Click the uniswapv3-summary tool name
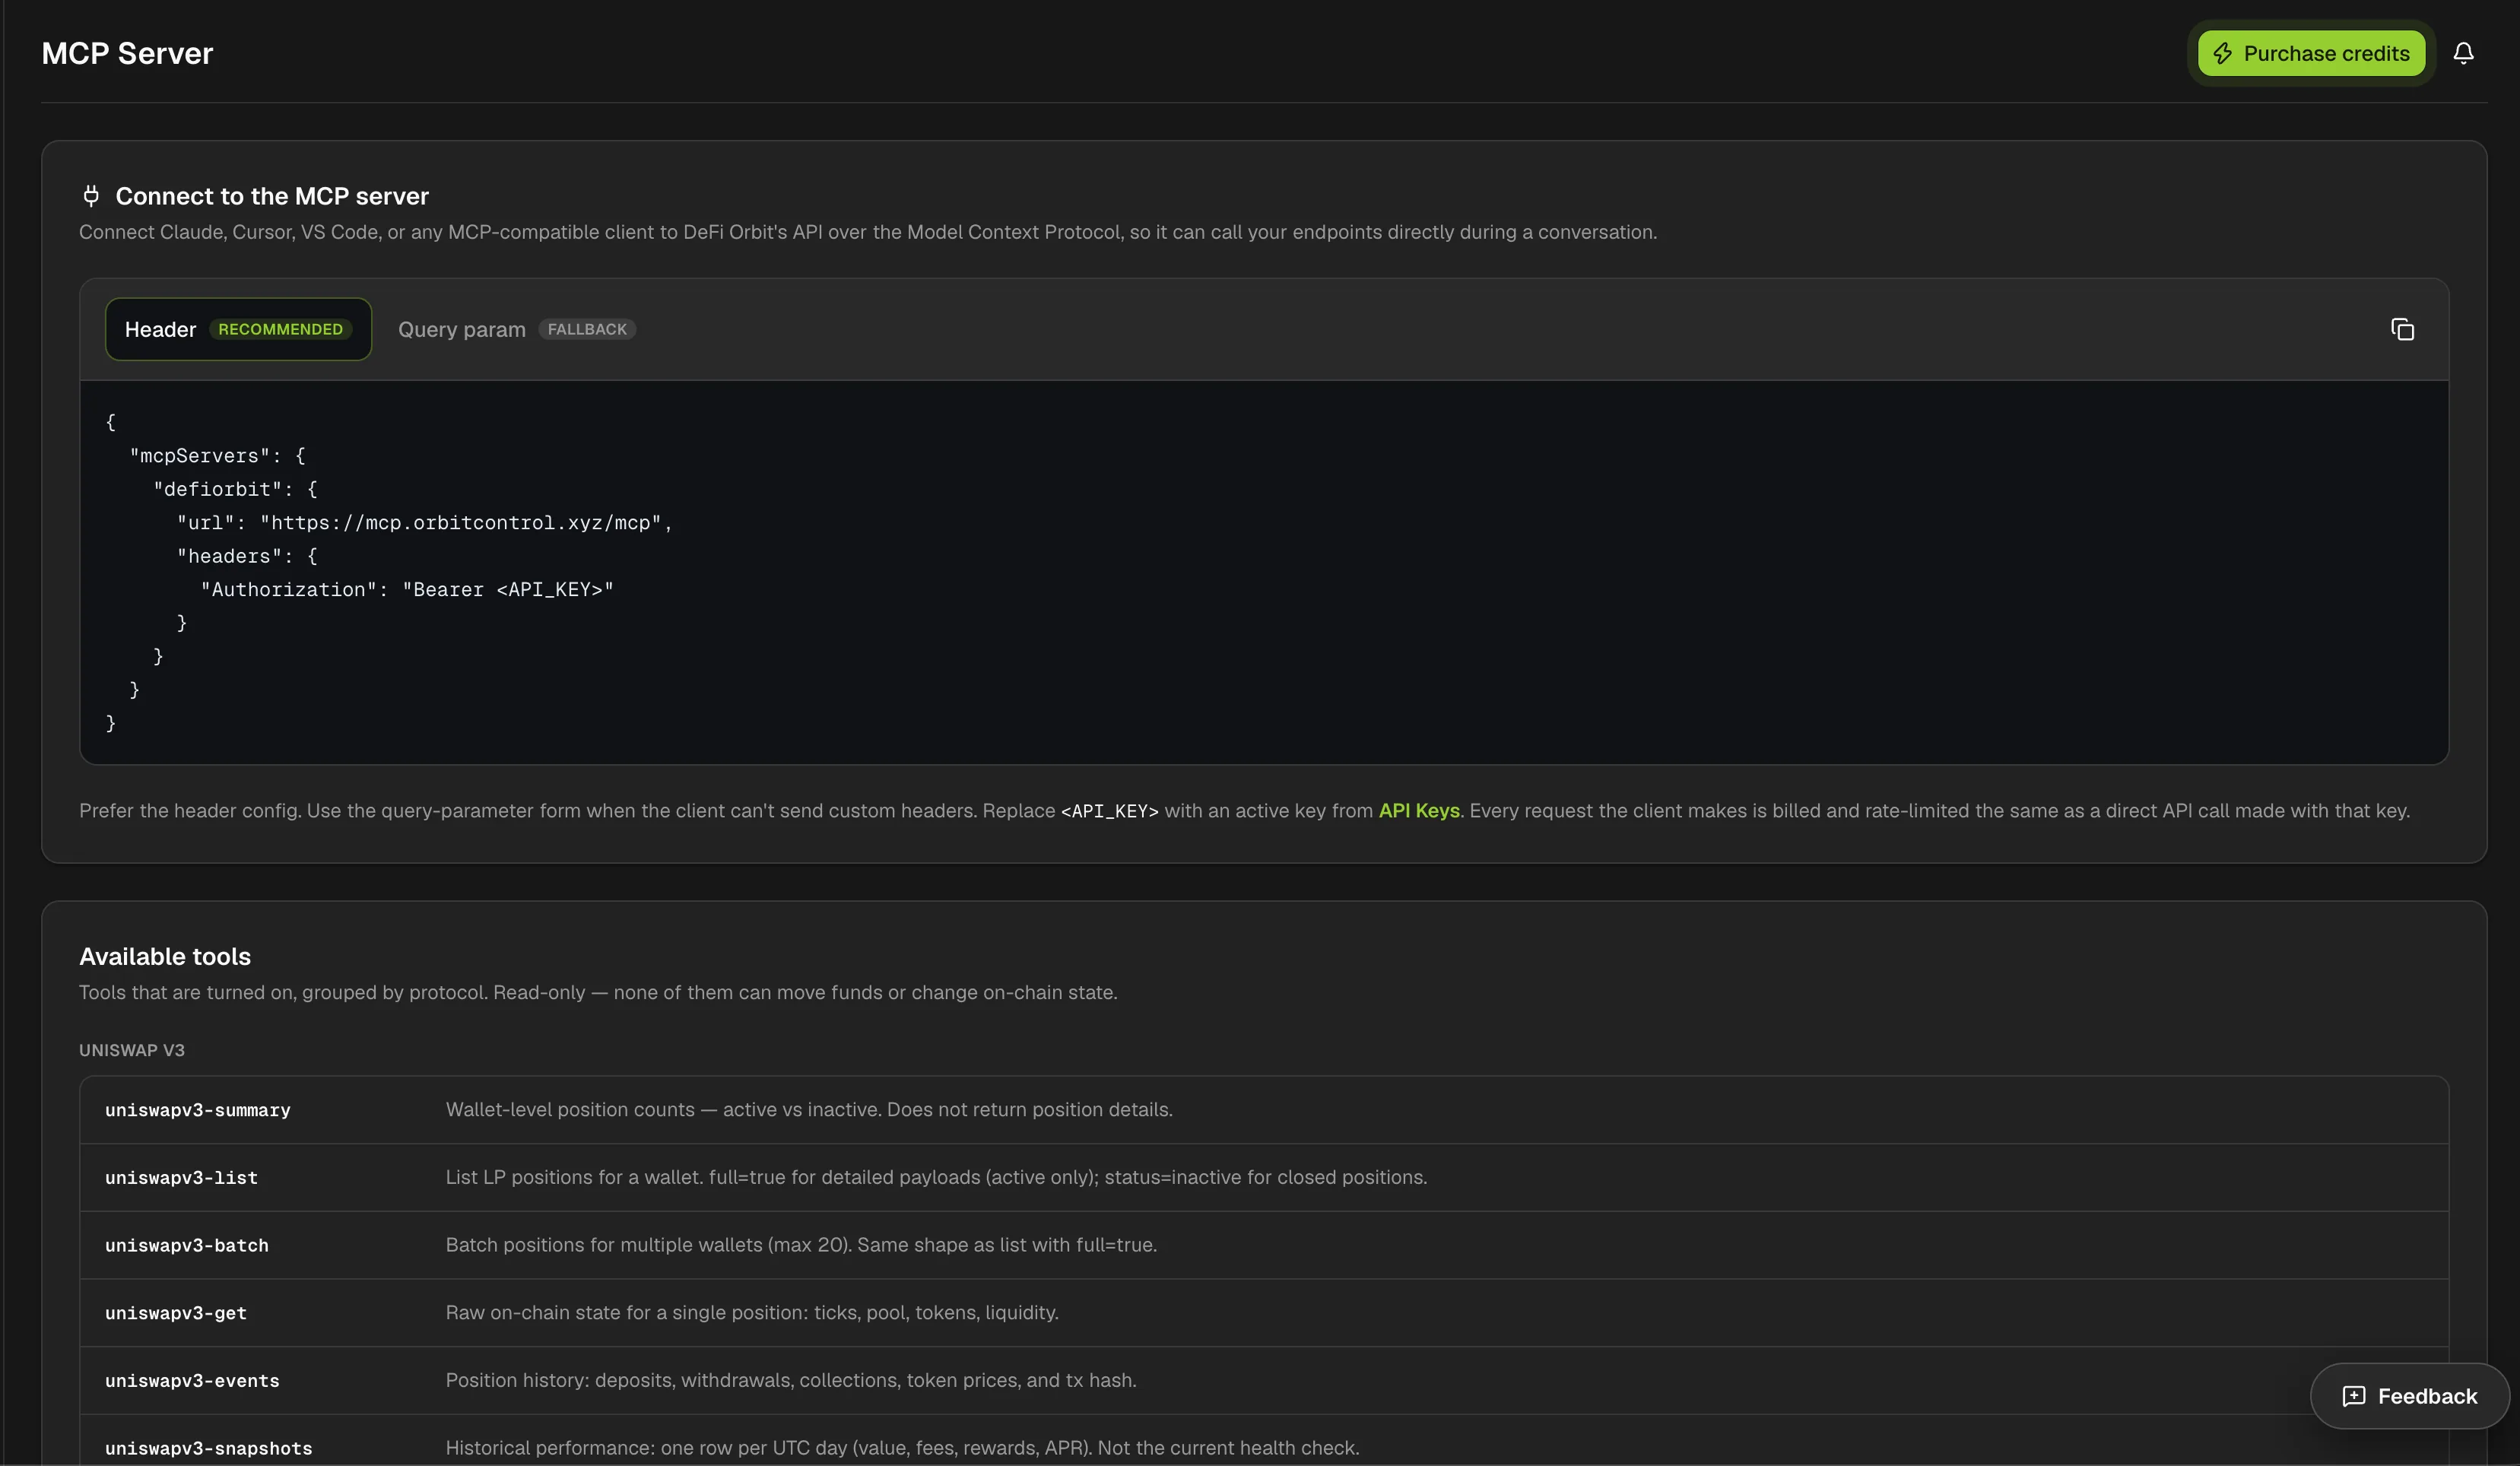Viewport: 2520px width, 1466px height. (198, 1110)
